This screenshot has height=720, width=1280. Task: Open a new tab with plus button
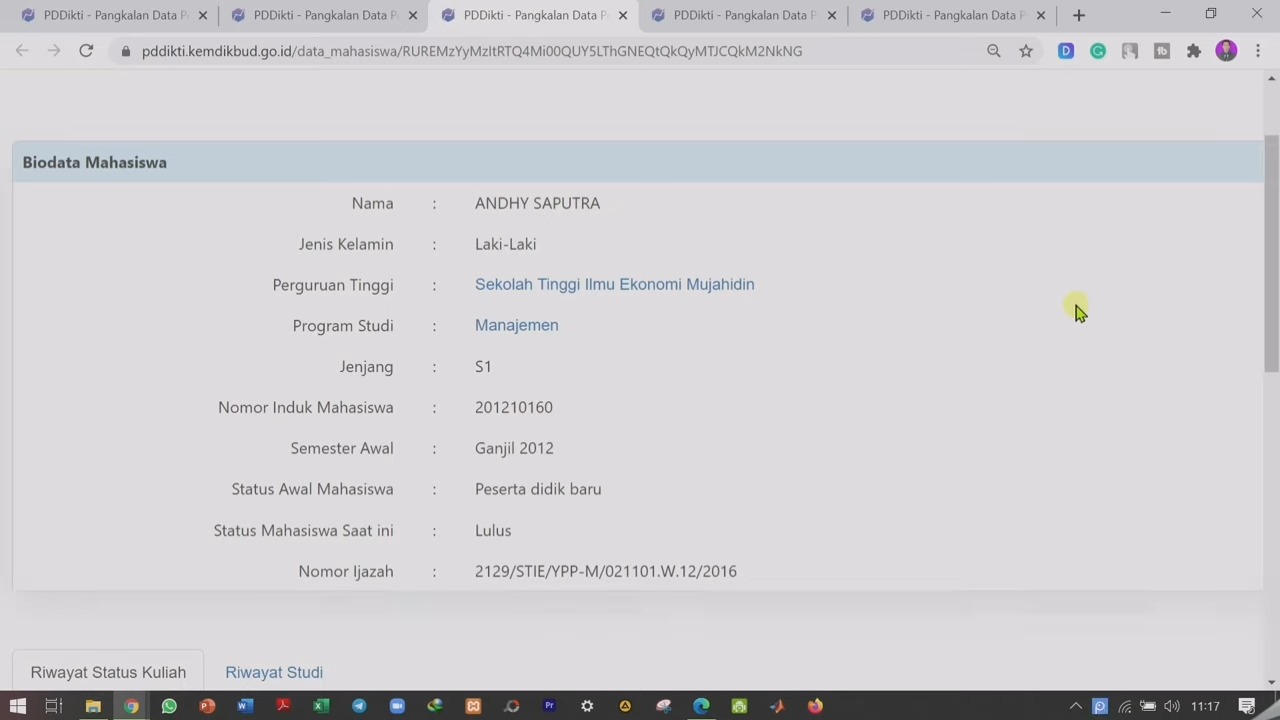tap(1078, 15)
